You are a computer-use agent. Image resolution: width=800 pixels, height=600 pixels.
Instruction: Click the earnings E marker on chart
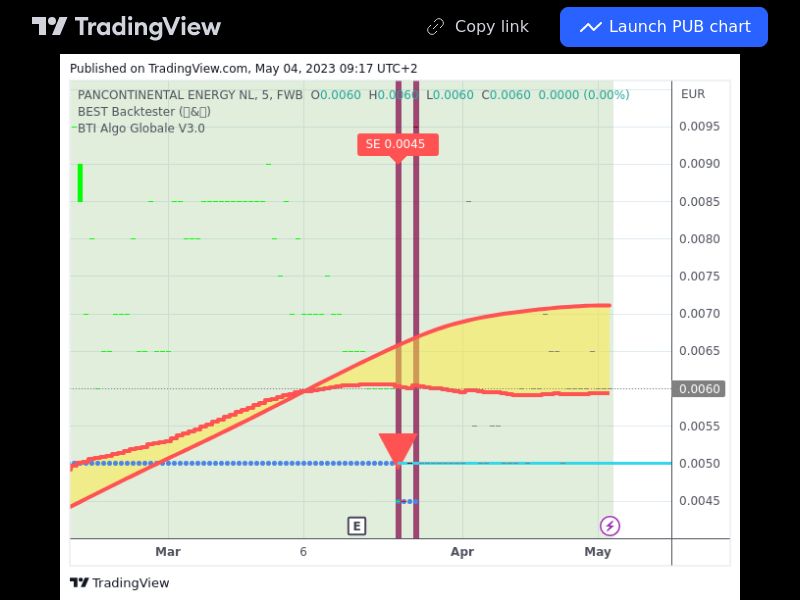click(x=357, y=526)
